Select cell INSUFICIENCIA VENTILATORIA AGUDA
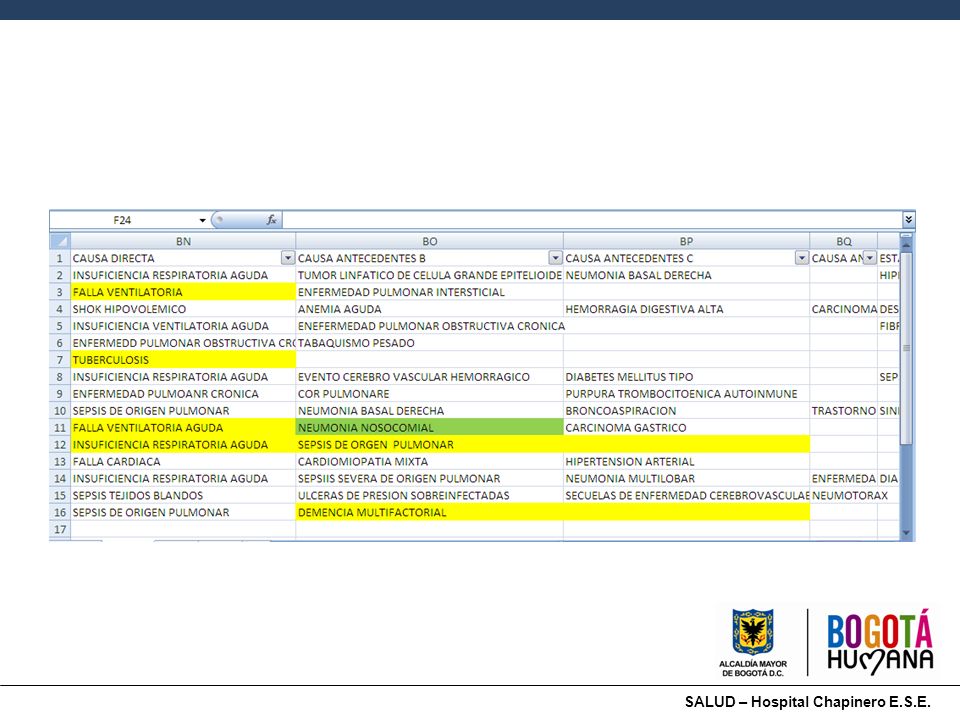The width and height of the screenshot is (960, 720). point(183,326)
